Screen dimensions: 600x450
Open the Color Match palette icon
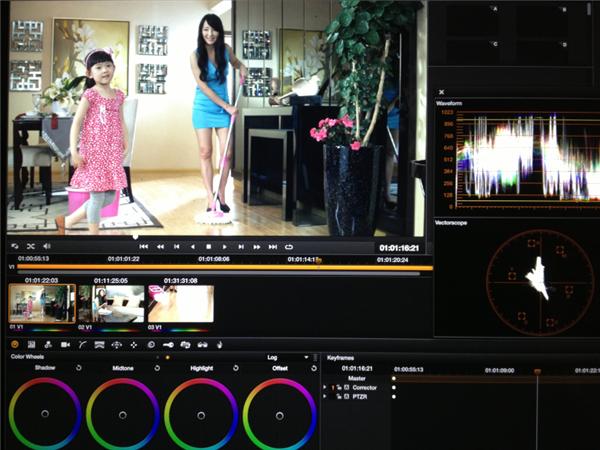pyautogui.click(x=31, y=344)
